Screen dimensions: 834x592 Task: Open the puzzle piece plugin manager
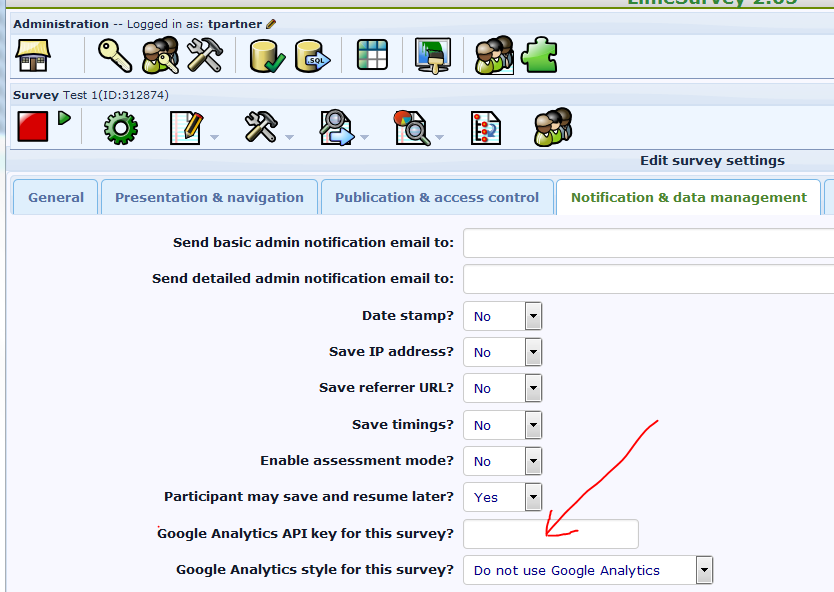[538, 56]
